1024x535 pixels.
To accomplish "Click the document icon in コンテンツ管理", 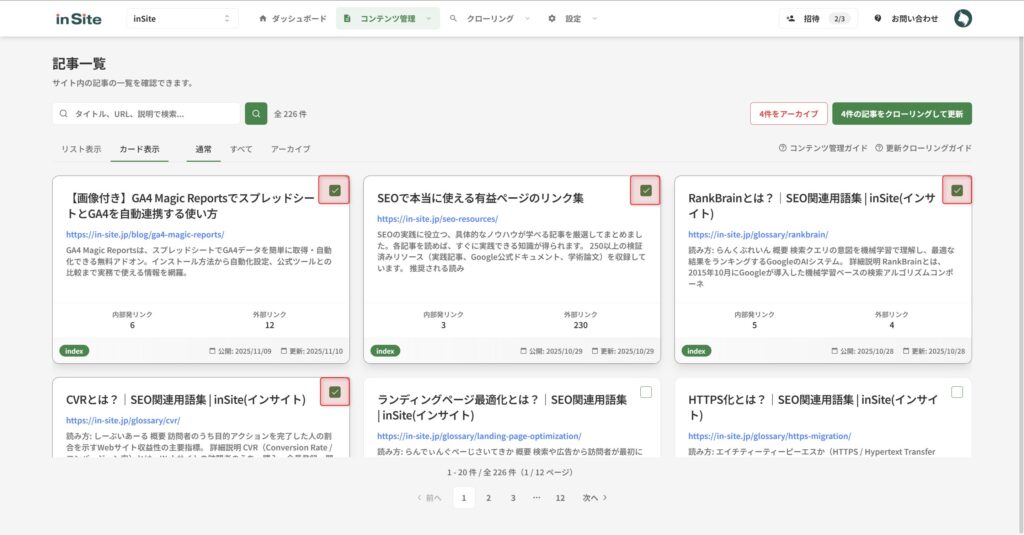I will 347,19.
